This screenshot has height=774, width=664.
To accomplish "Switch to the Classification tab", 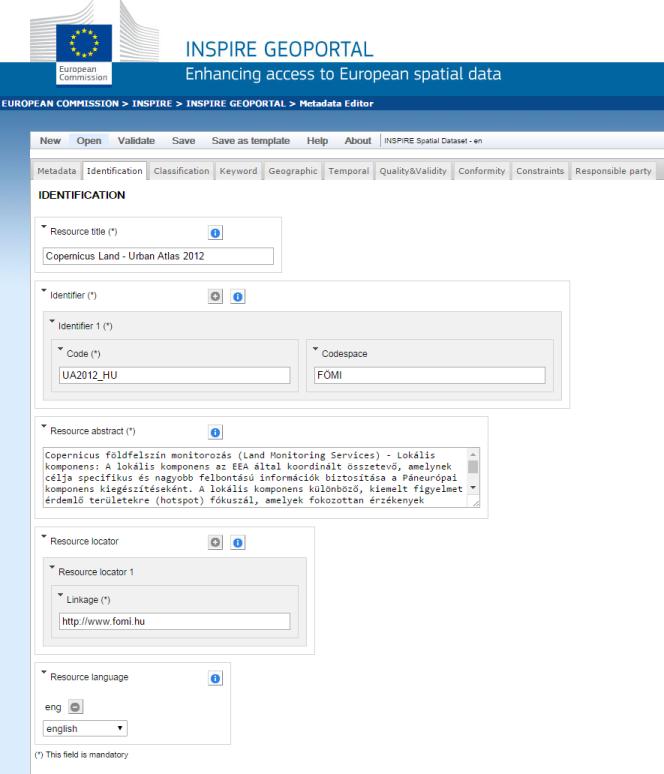I will tap(181, 171).
